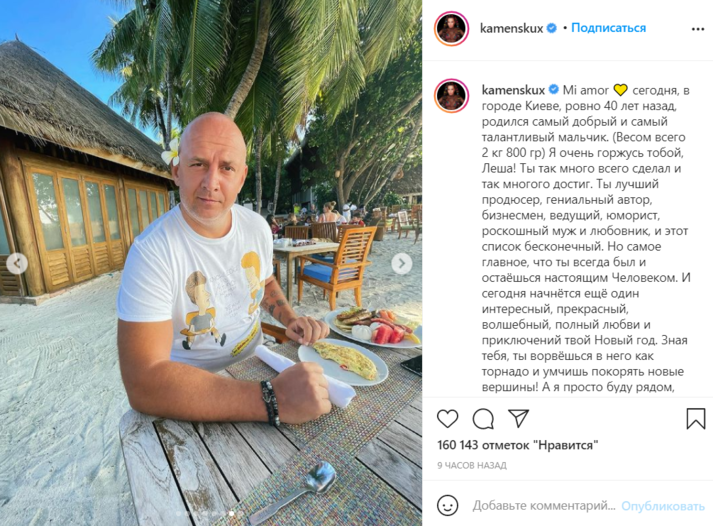This screenshot has width=713, height=526.
Task: Select the active carousel dot indicator below the photo
Action: 231,514
